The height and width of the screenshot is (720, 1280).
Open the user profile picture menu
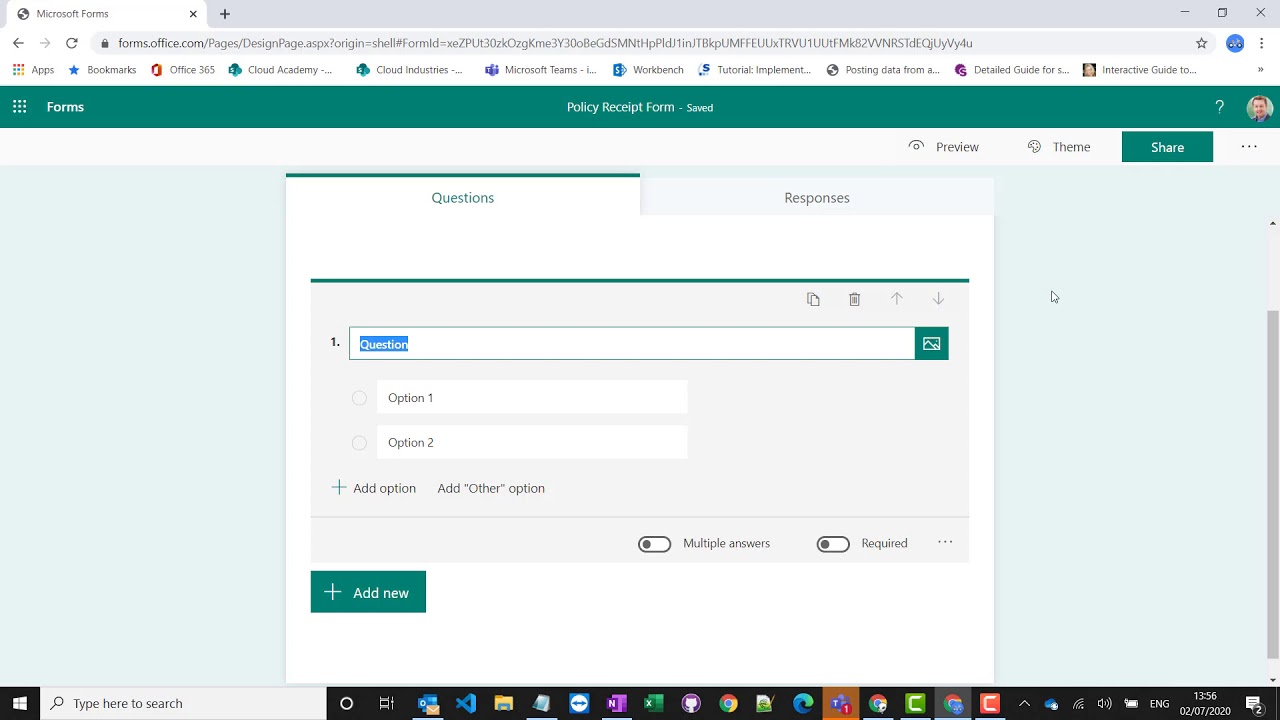tap(1259, 107)
